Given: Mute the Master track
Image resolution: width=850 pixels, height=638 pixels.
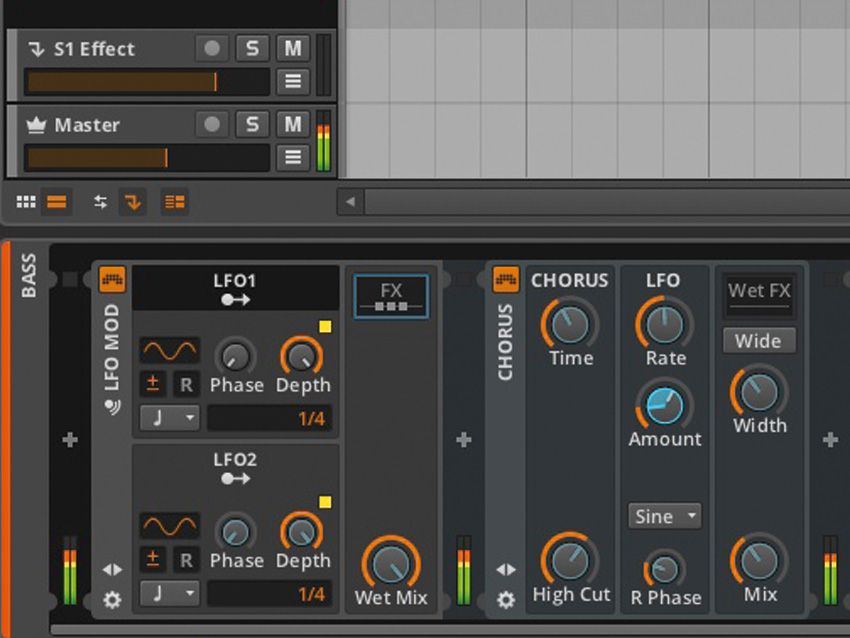Looking at the screenshot, I should point(292,124).
